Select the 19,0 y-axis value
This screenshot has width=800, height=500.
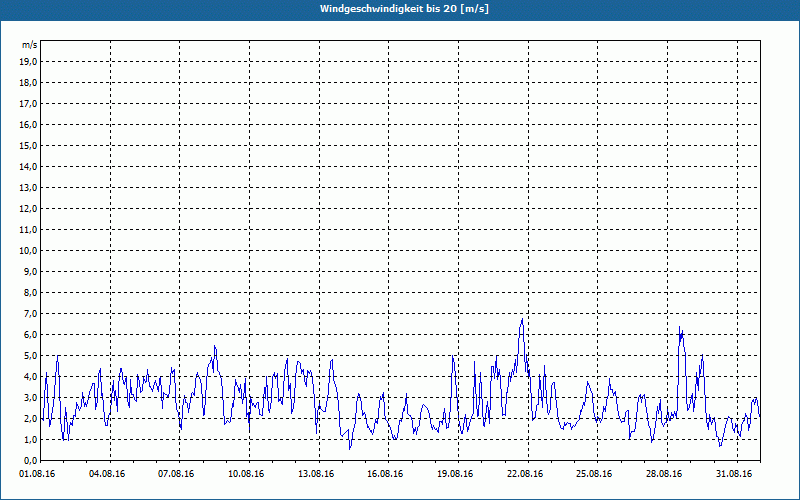[28, 62]
